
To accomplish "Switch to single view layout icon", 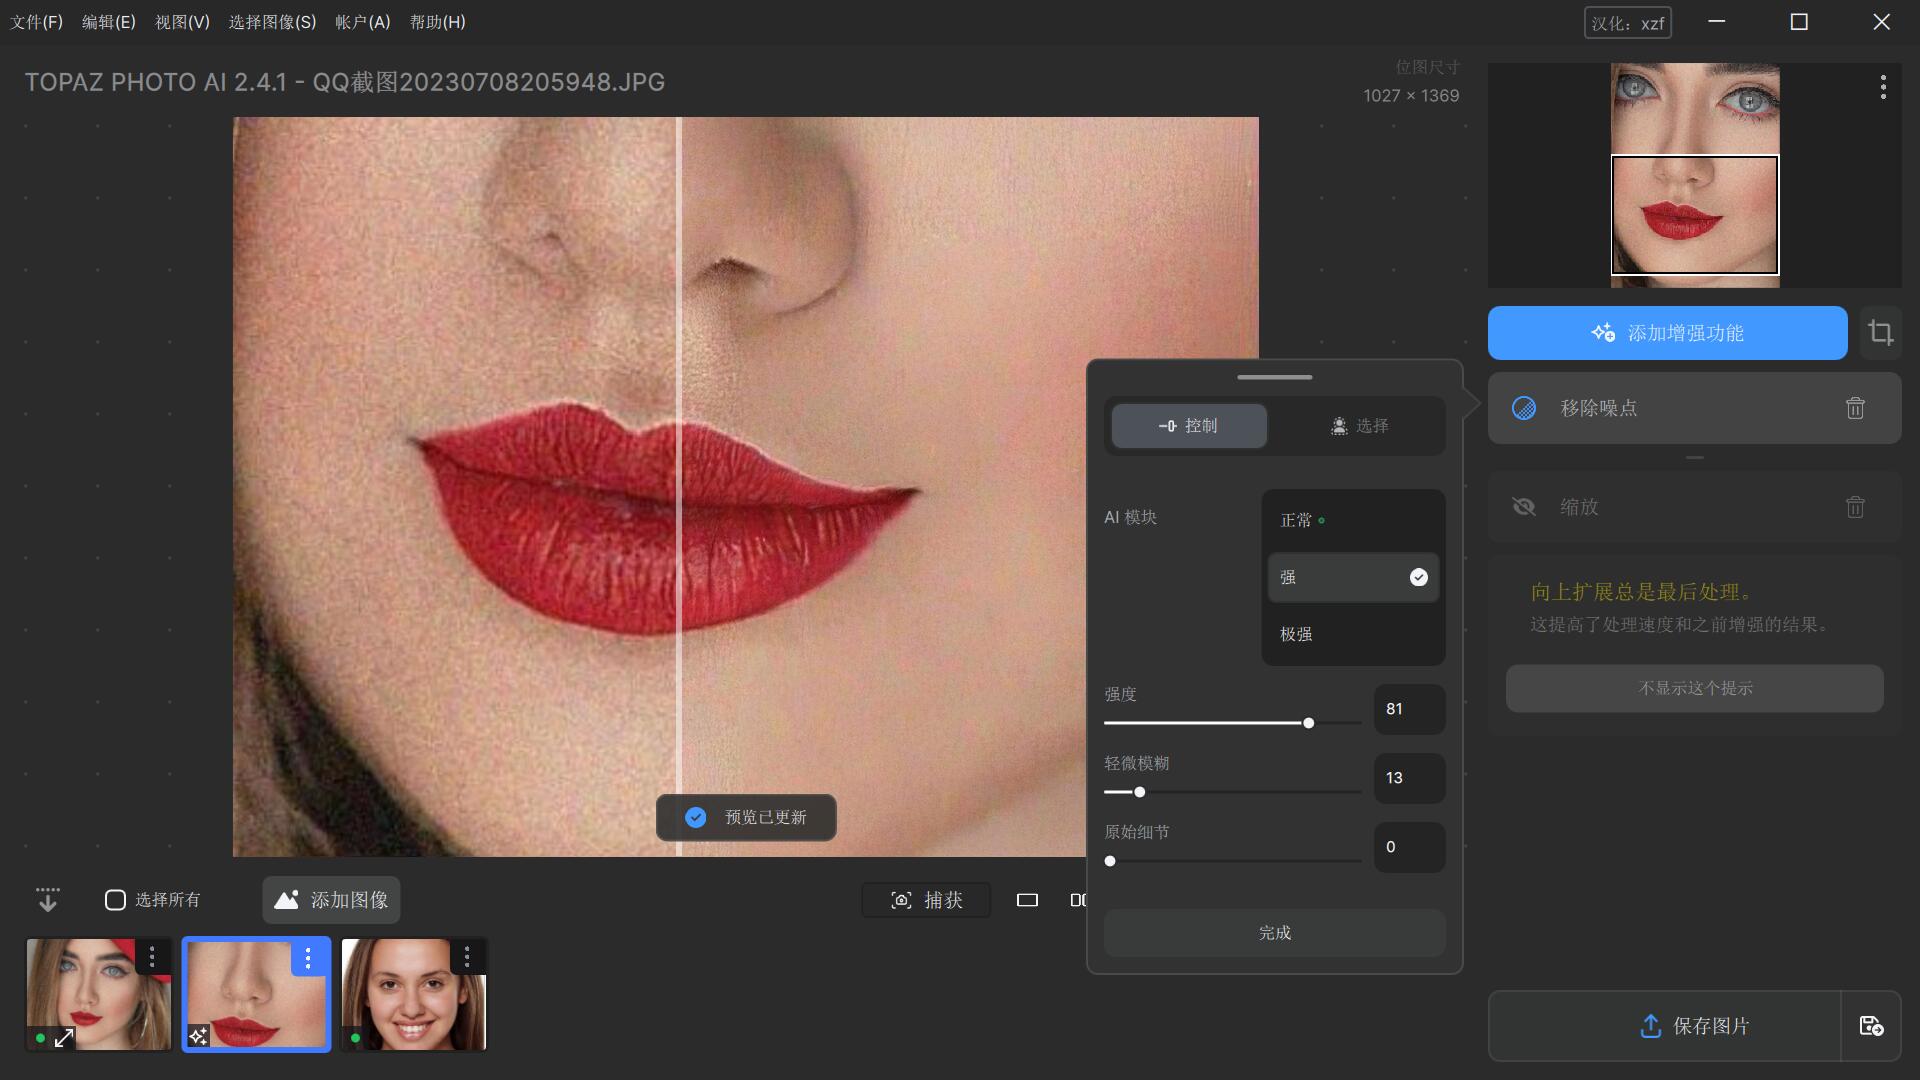I will tap(1027, 900).
